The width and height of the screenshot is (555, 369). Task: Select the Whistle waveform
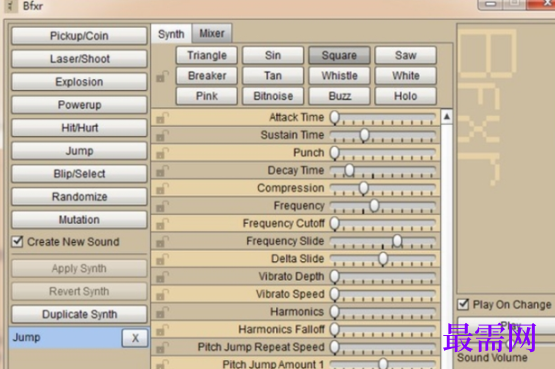pyautogui.click(x=339, y=76)
